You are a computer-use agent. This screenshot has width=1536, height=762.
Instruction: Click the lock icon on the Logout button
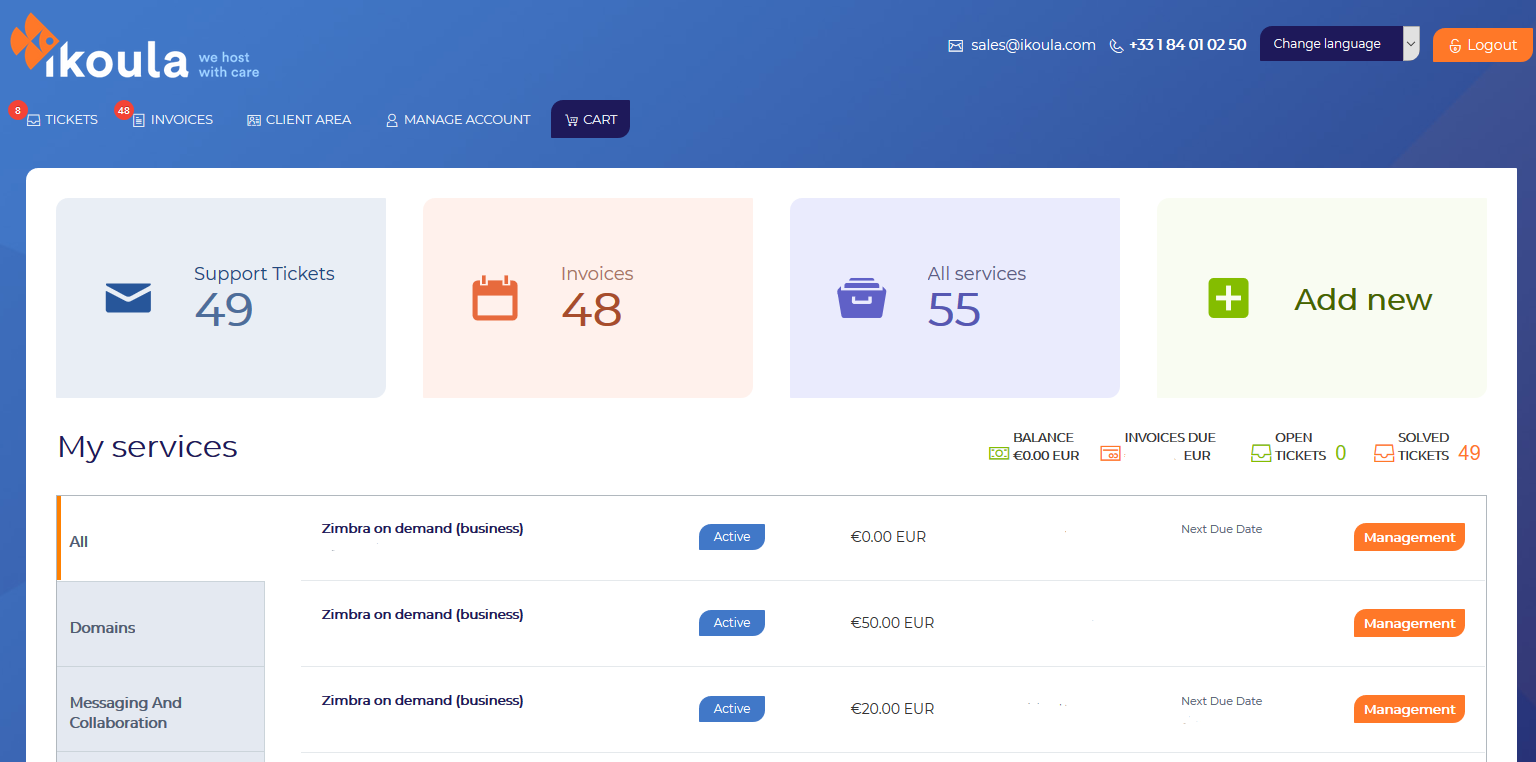1455,46
